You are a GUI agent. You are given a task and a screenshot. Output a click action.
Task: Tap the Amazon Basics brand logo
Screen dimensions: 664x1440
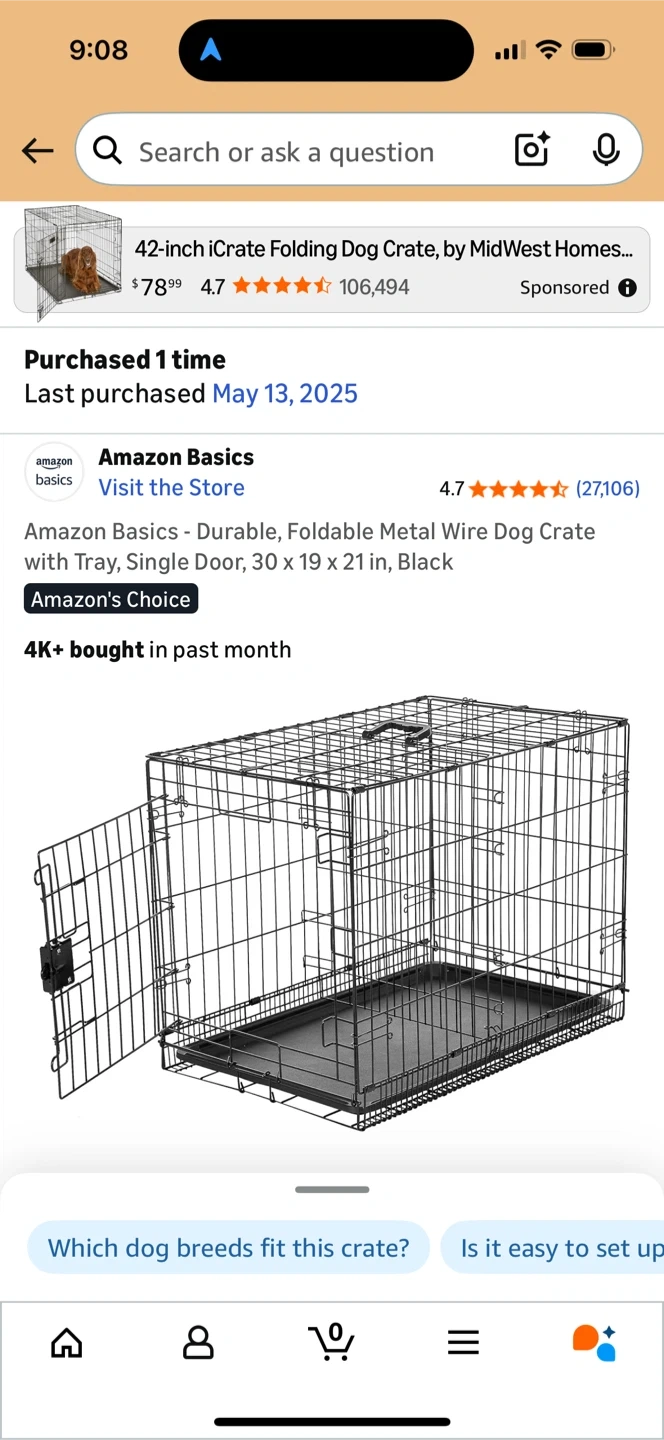(x=54, y=471)
